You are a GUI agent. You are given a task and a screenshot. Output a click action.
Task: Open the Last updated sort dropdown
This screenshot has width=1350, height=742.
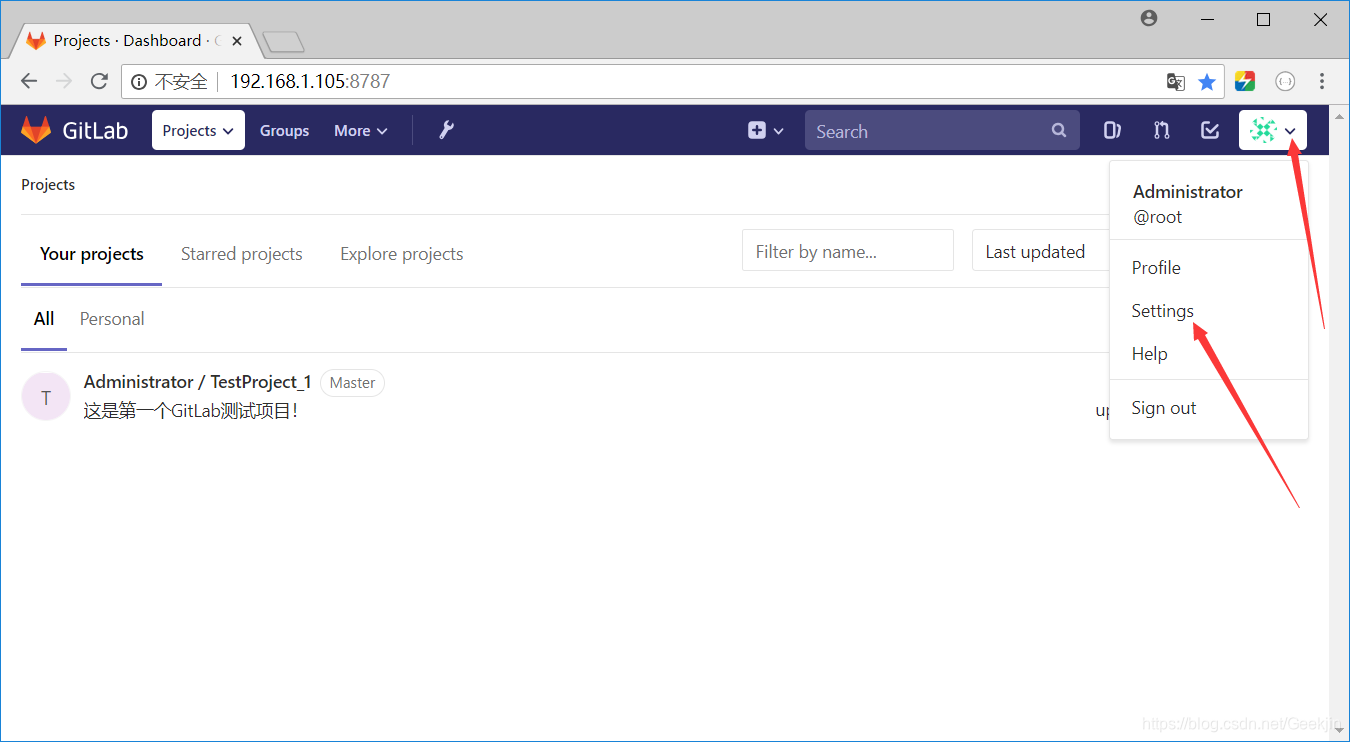coord(1041,250)
